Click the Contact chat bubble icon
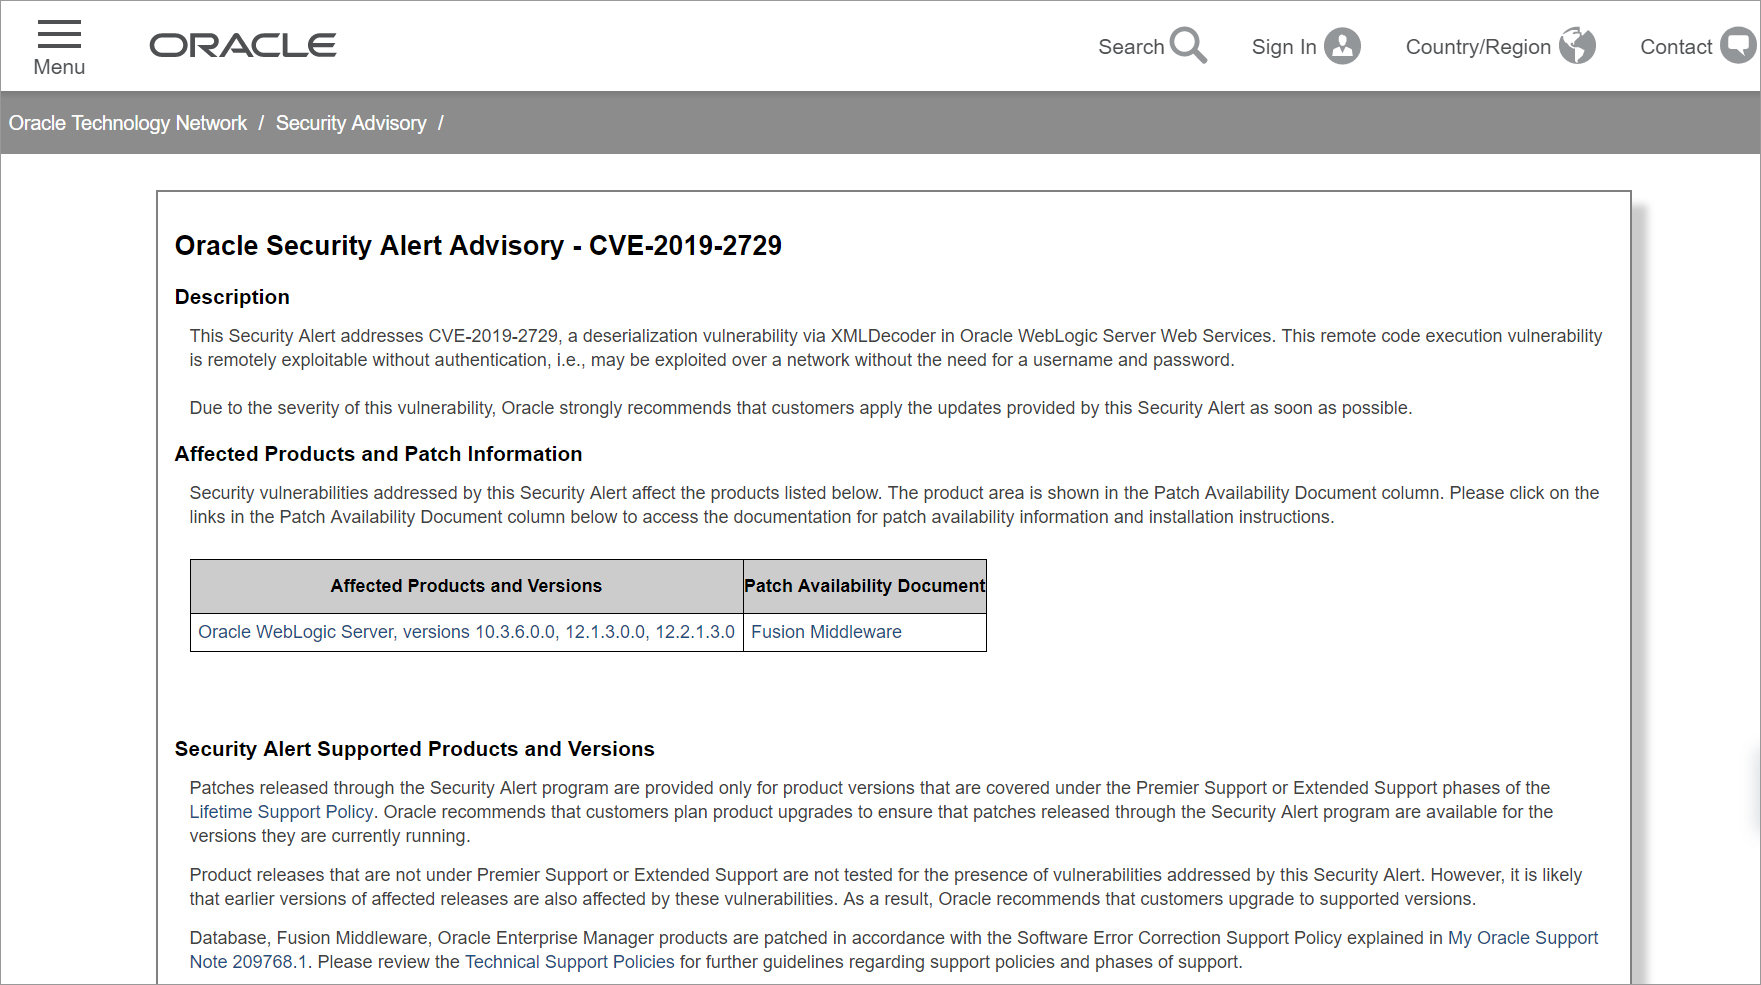1761x985 pixels. tap(1738, 46)
